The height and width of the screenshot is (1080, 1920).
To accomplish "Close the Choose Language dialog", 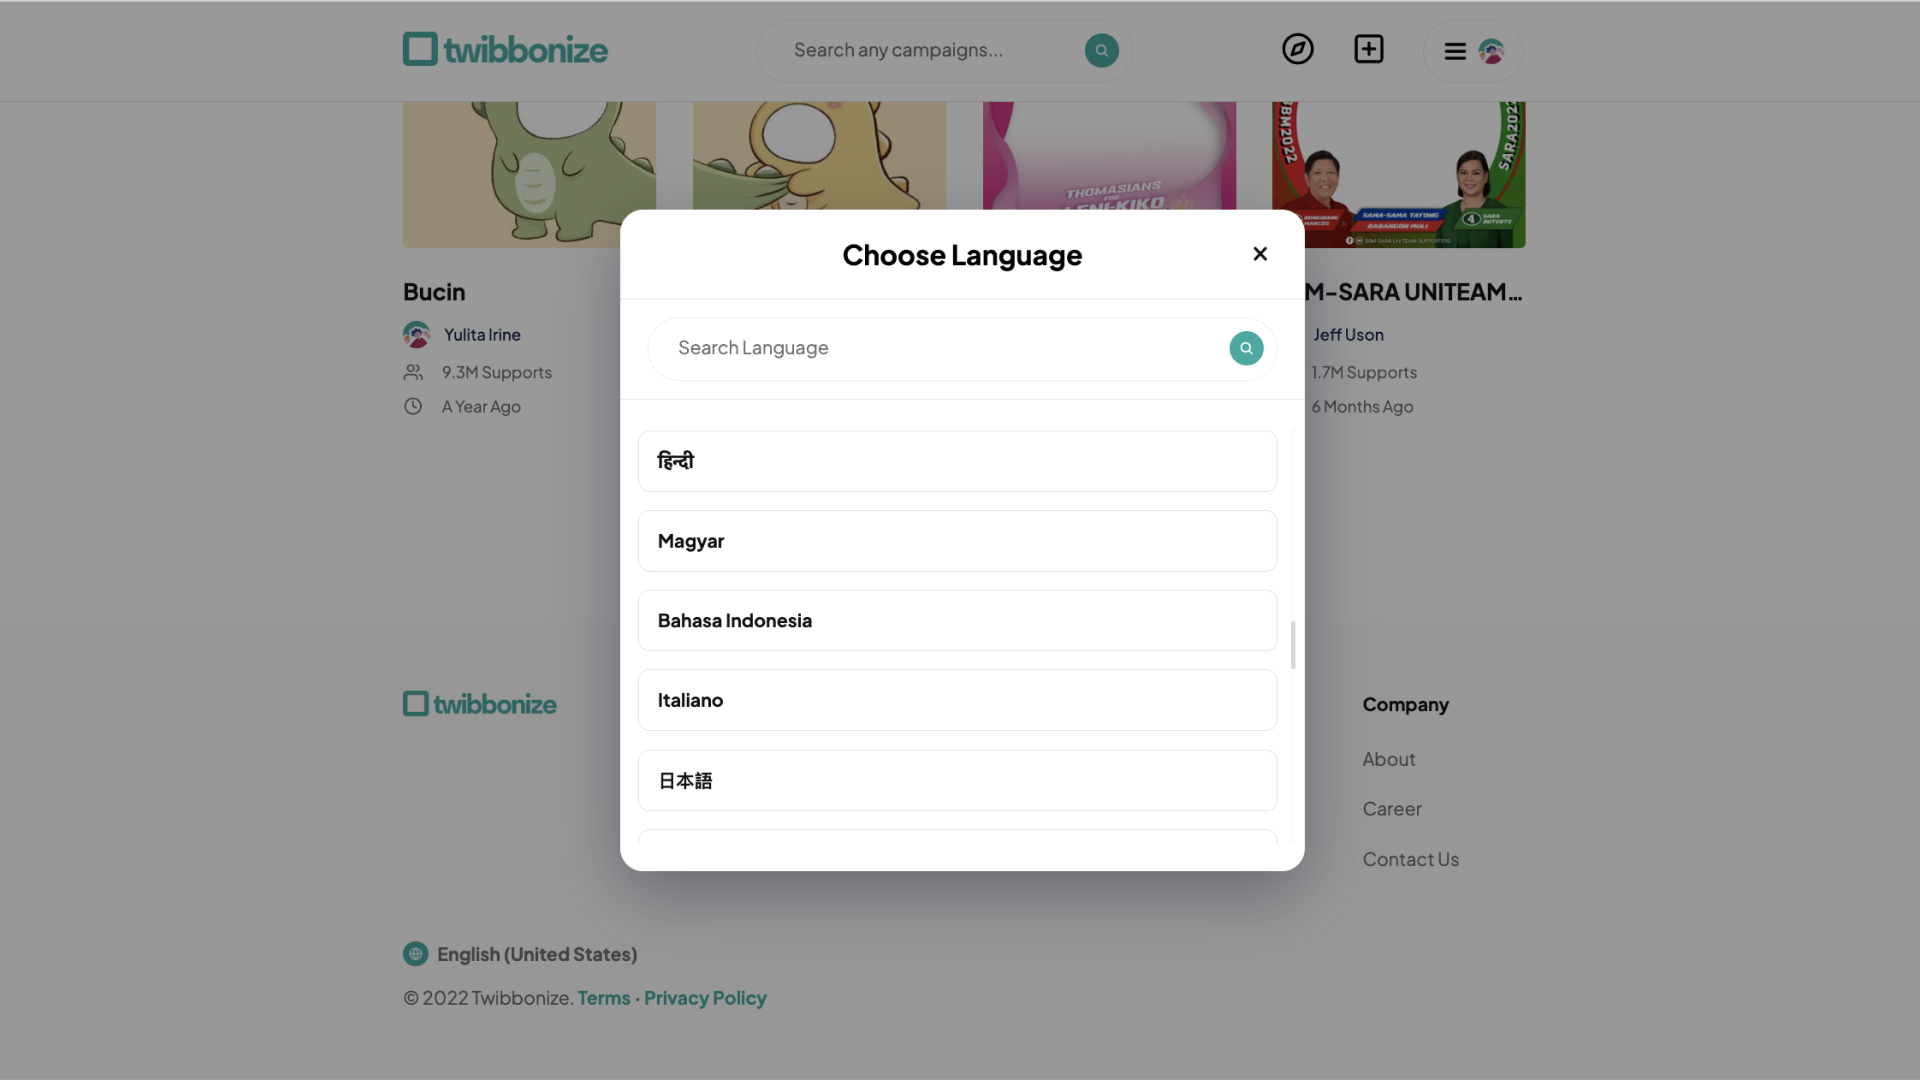I will click(1261, 255).
